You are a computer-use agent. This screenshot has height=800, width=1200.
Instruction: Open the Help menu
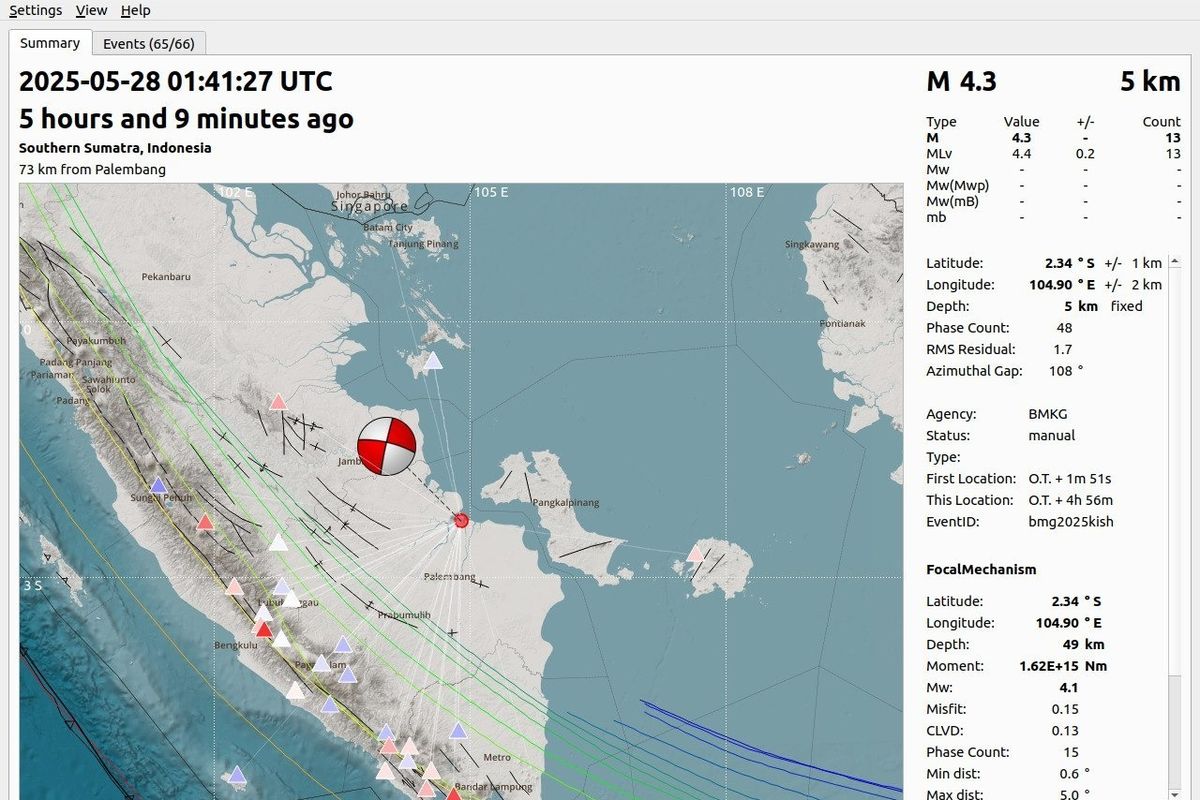[135, 10]
